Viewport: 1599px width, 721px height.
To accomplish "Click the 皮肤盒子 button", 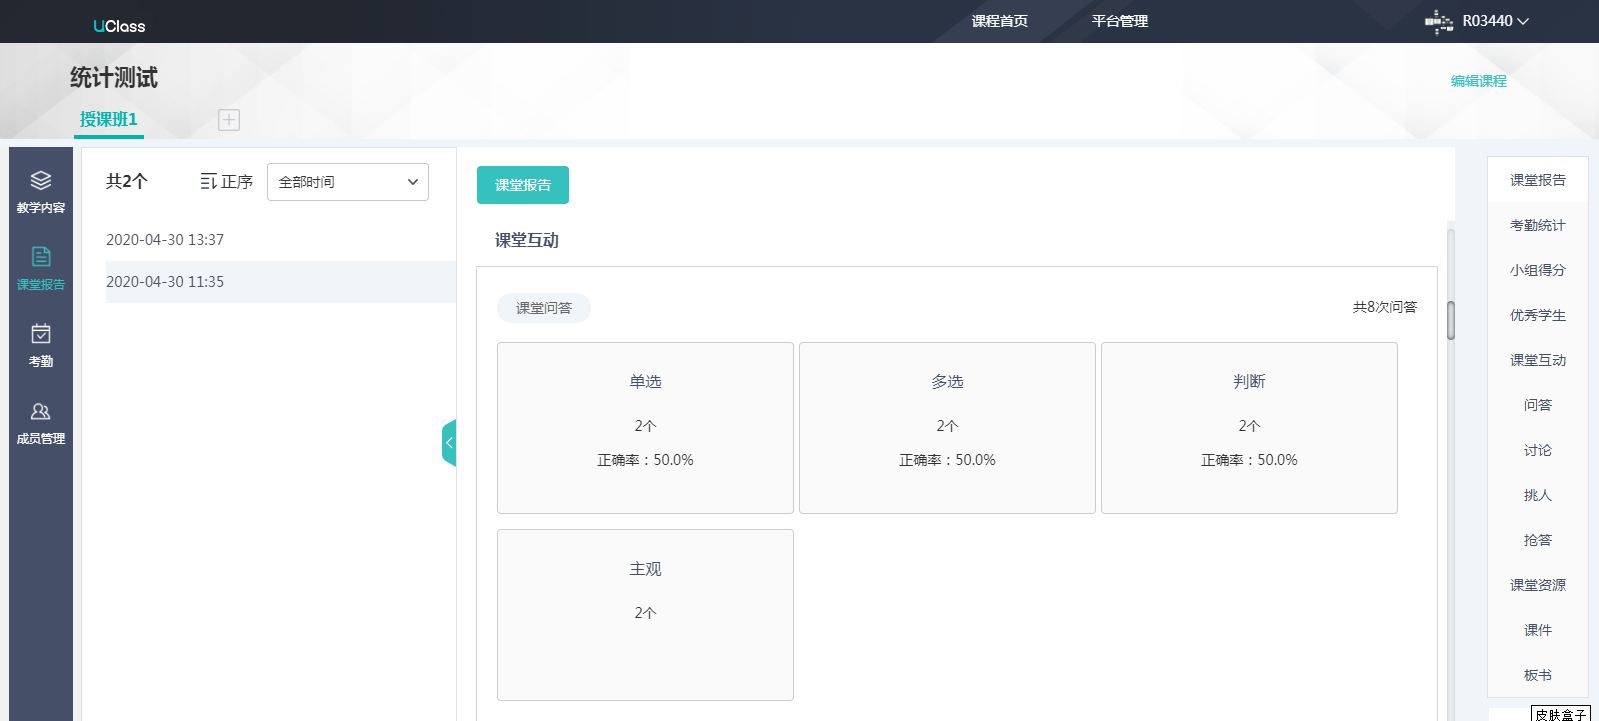I will click(x=1561, y=714).
